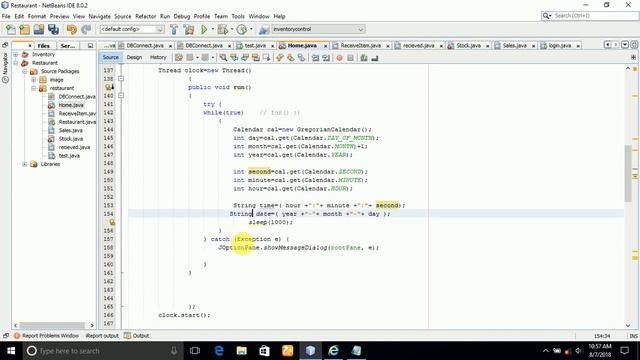Click the New Project toolbar icon
The image size is (640, 360).
point(24,29)
